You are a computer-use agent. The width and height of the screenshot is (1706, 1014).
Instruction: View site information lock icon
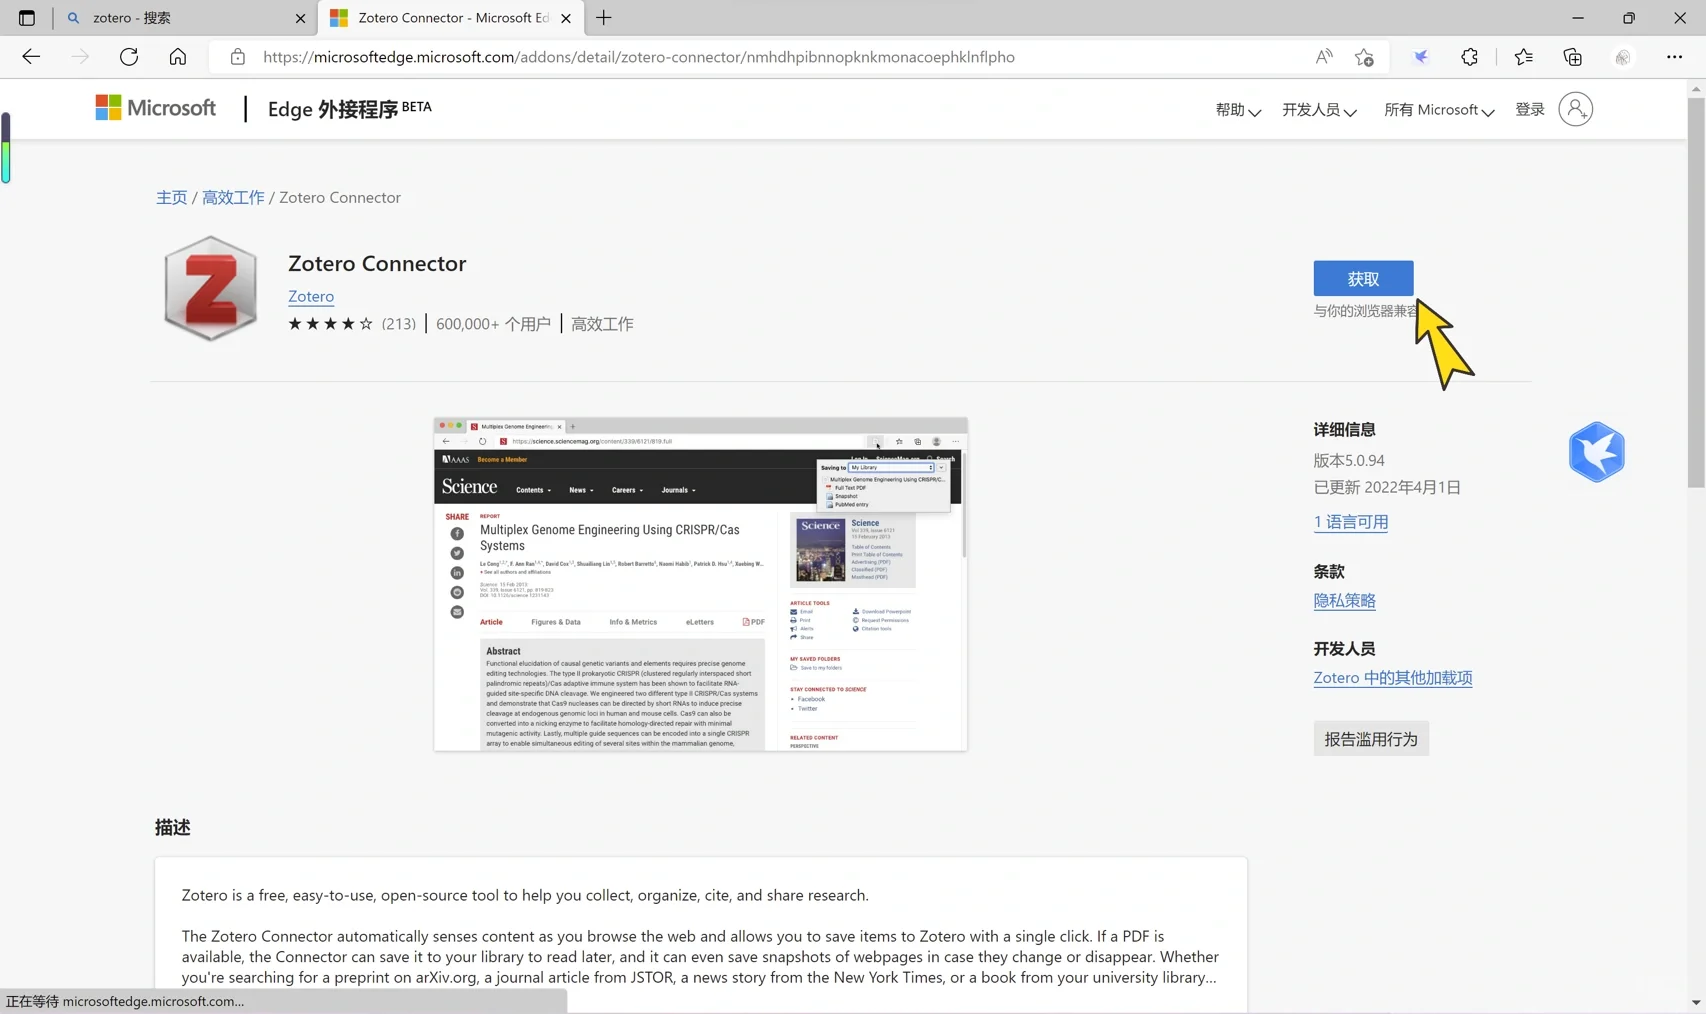237,57
